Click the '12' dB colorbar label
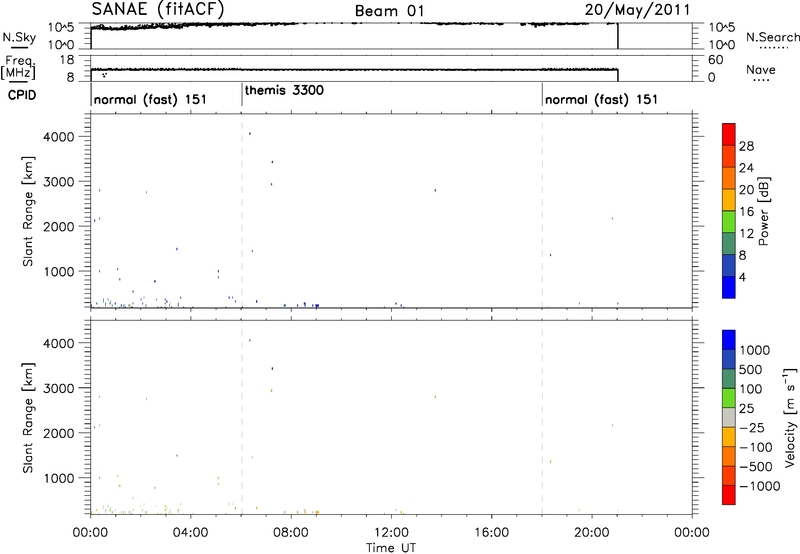The width and height of the screenshot is (800, 554). pyautogui.click(x=746, y=234)
